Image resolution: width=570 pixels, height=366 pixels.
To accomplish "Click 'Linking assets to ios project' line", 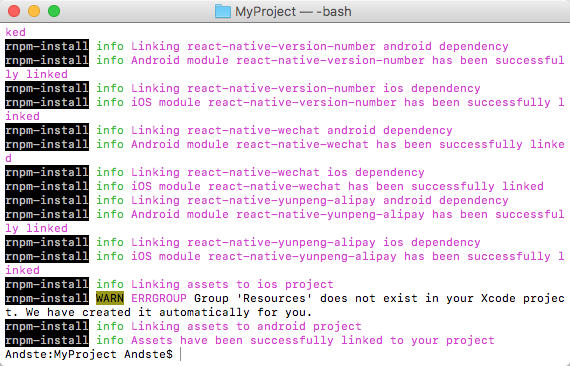I will tap(232, 284).
